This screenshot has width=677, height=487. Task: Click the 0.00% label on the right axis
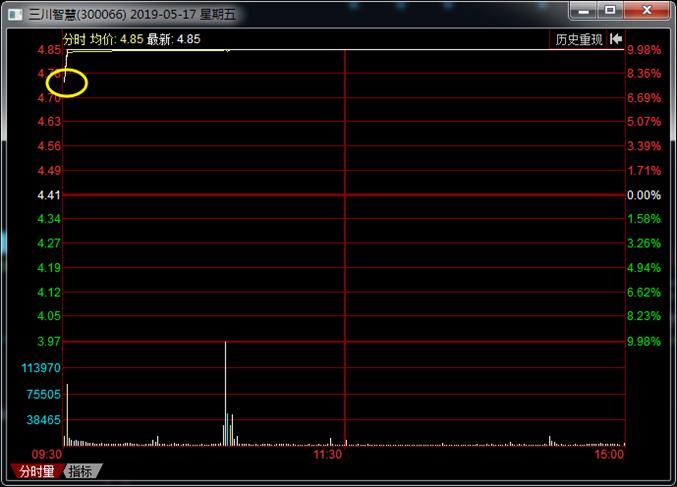[642, 195]
